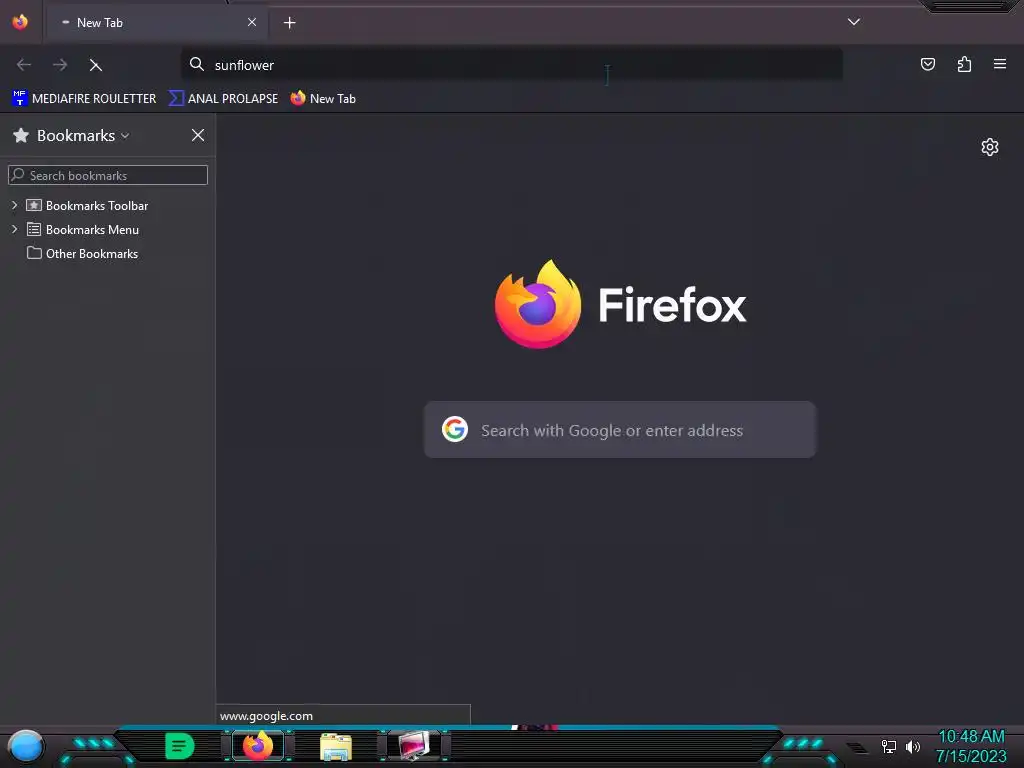Open the monitor app on taskbar

coord(414,746)
